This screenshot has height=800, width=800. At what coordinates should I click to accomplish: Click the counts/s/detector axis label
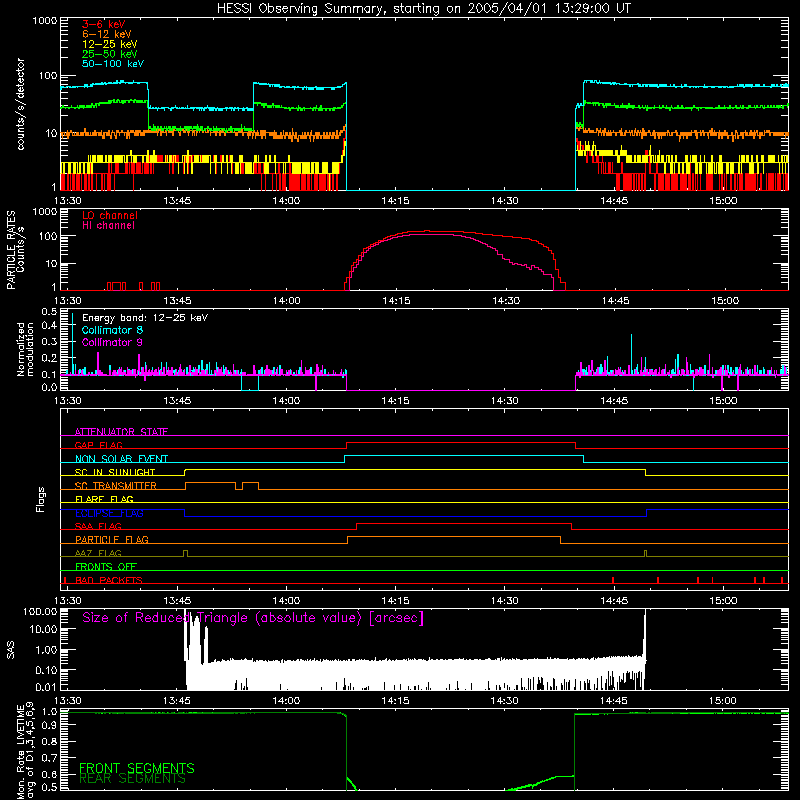(20, 104)
